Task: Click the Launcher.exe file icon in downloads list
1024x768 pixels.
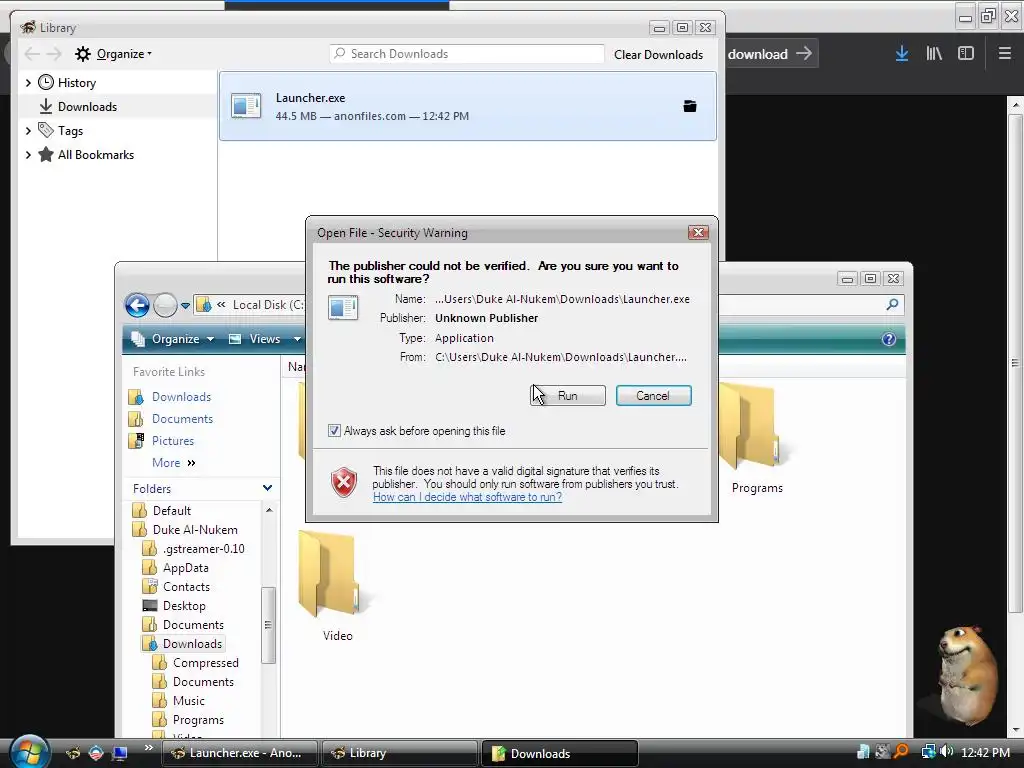Action: [x=246, y=106]
